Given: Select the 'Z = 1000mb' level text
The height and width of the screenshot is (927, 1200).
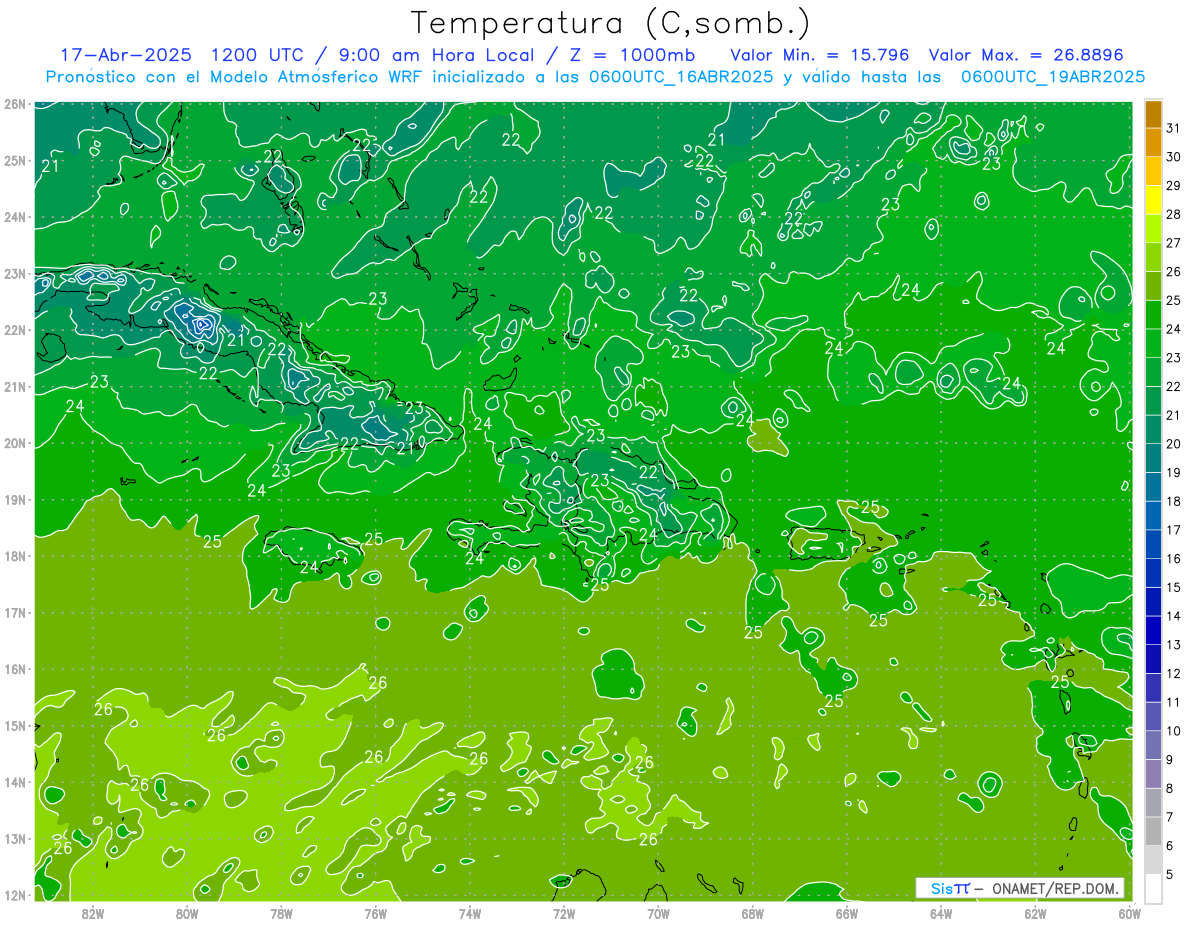Looking at the screenshot, I should (x=635, y=55).
